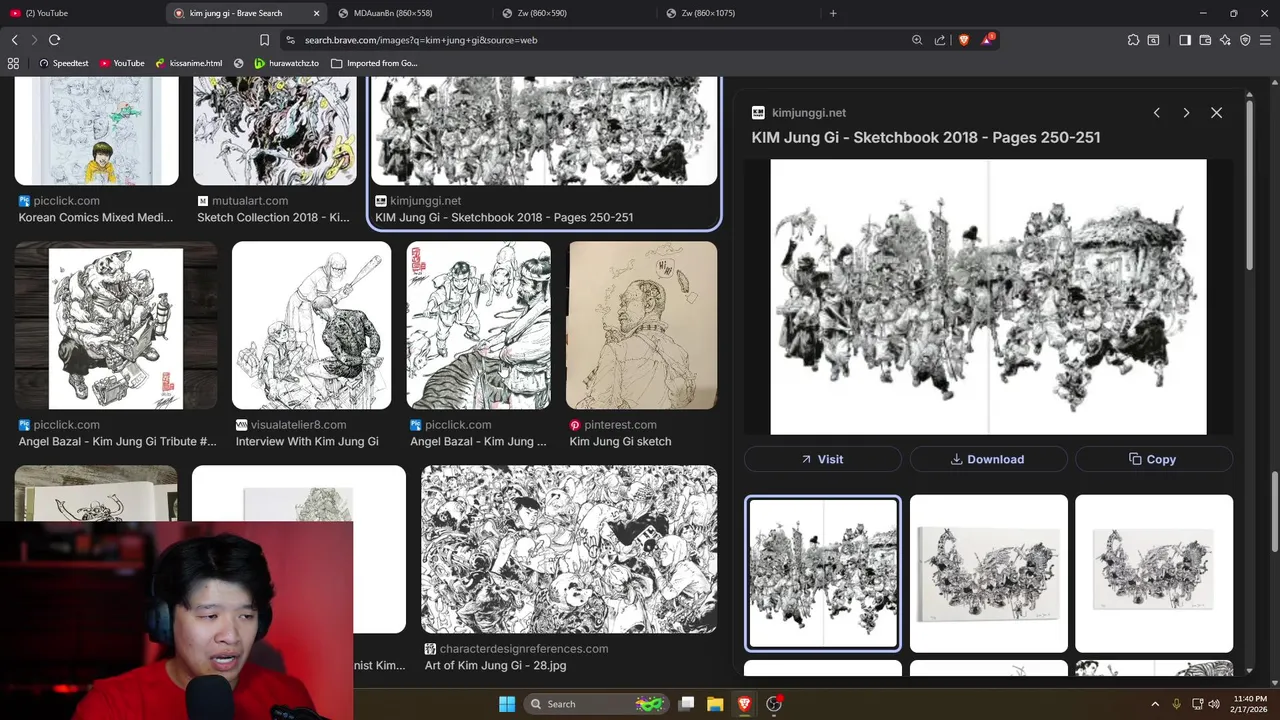Open kimjunggi.net source in preview panel
Screen dimensions: 1280x720
pyautogui.click(x=799, y=113)
